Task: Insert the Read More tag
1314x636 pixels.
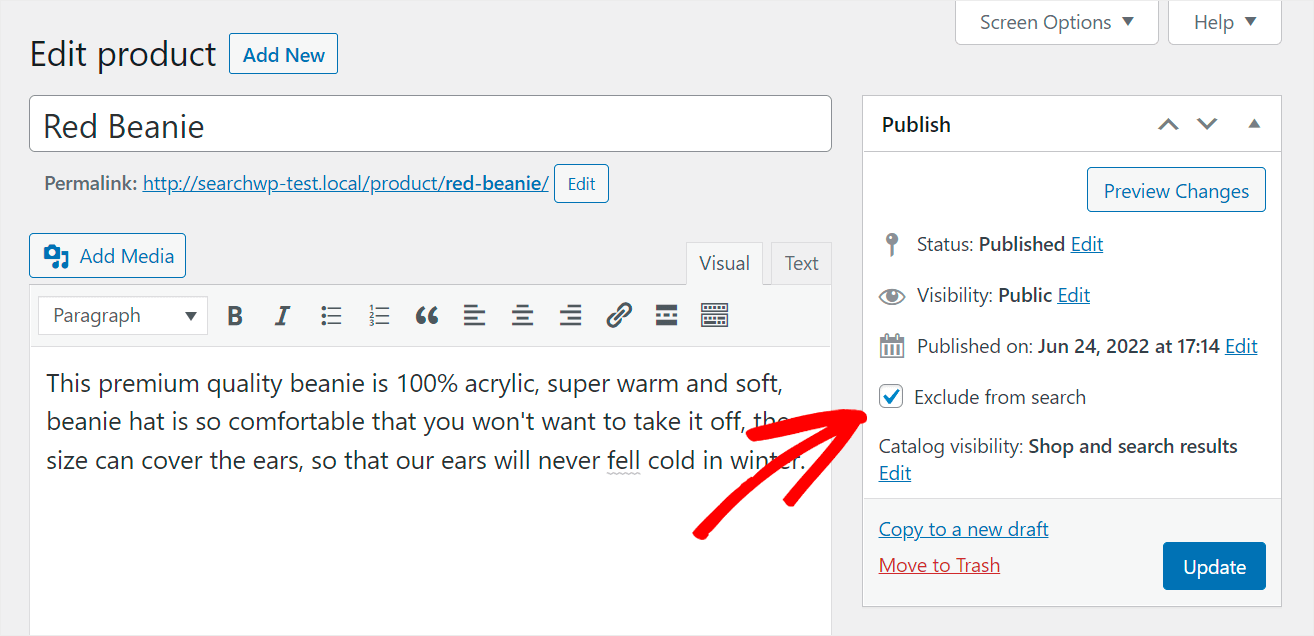Action: click(667, 316)
